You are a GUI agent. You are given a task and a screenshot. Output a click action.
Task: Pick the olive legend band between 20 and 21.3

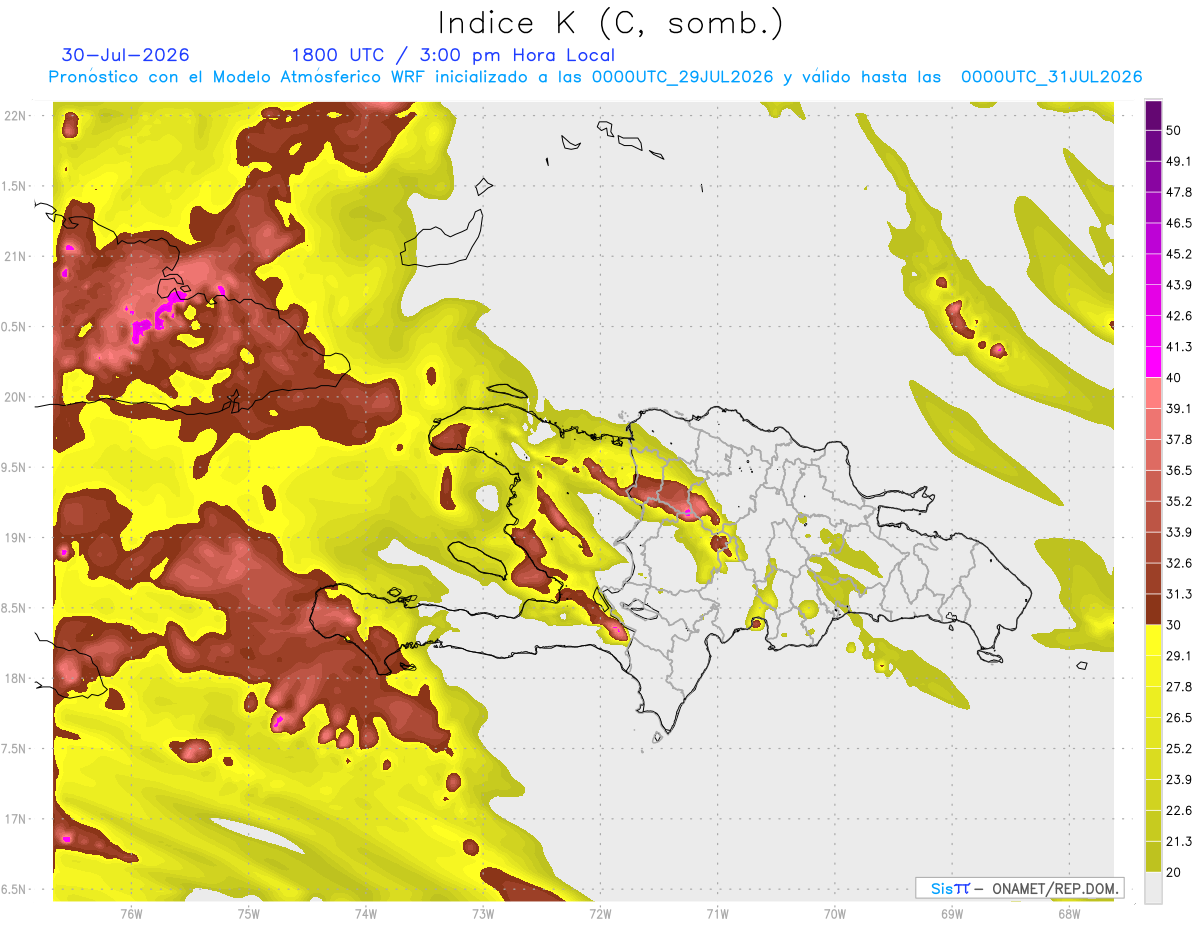point(1153,857)
